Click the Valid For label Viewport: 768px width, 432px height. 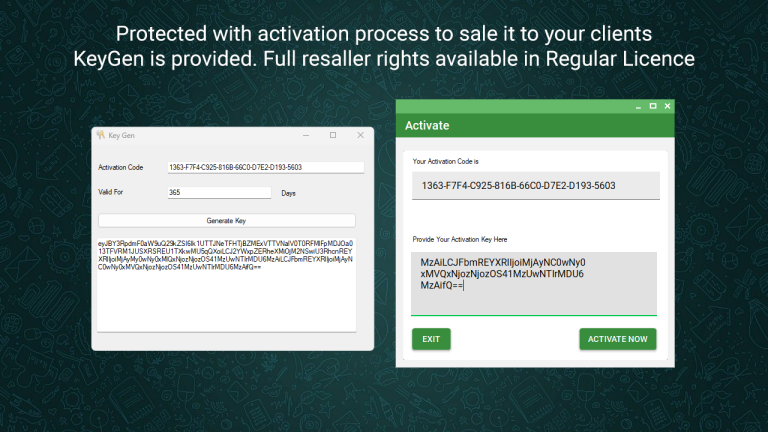coord(110,193)
